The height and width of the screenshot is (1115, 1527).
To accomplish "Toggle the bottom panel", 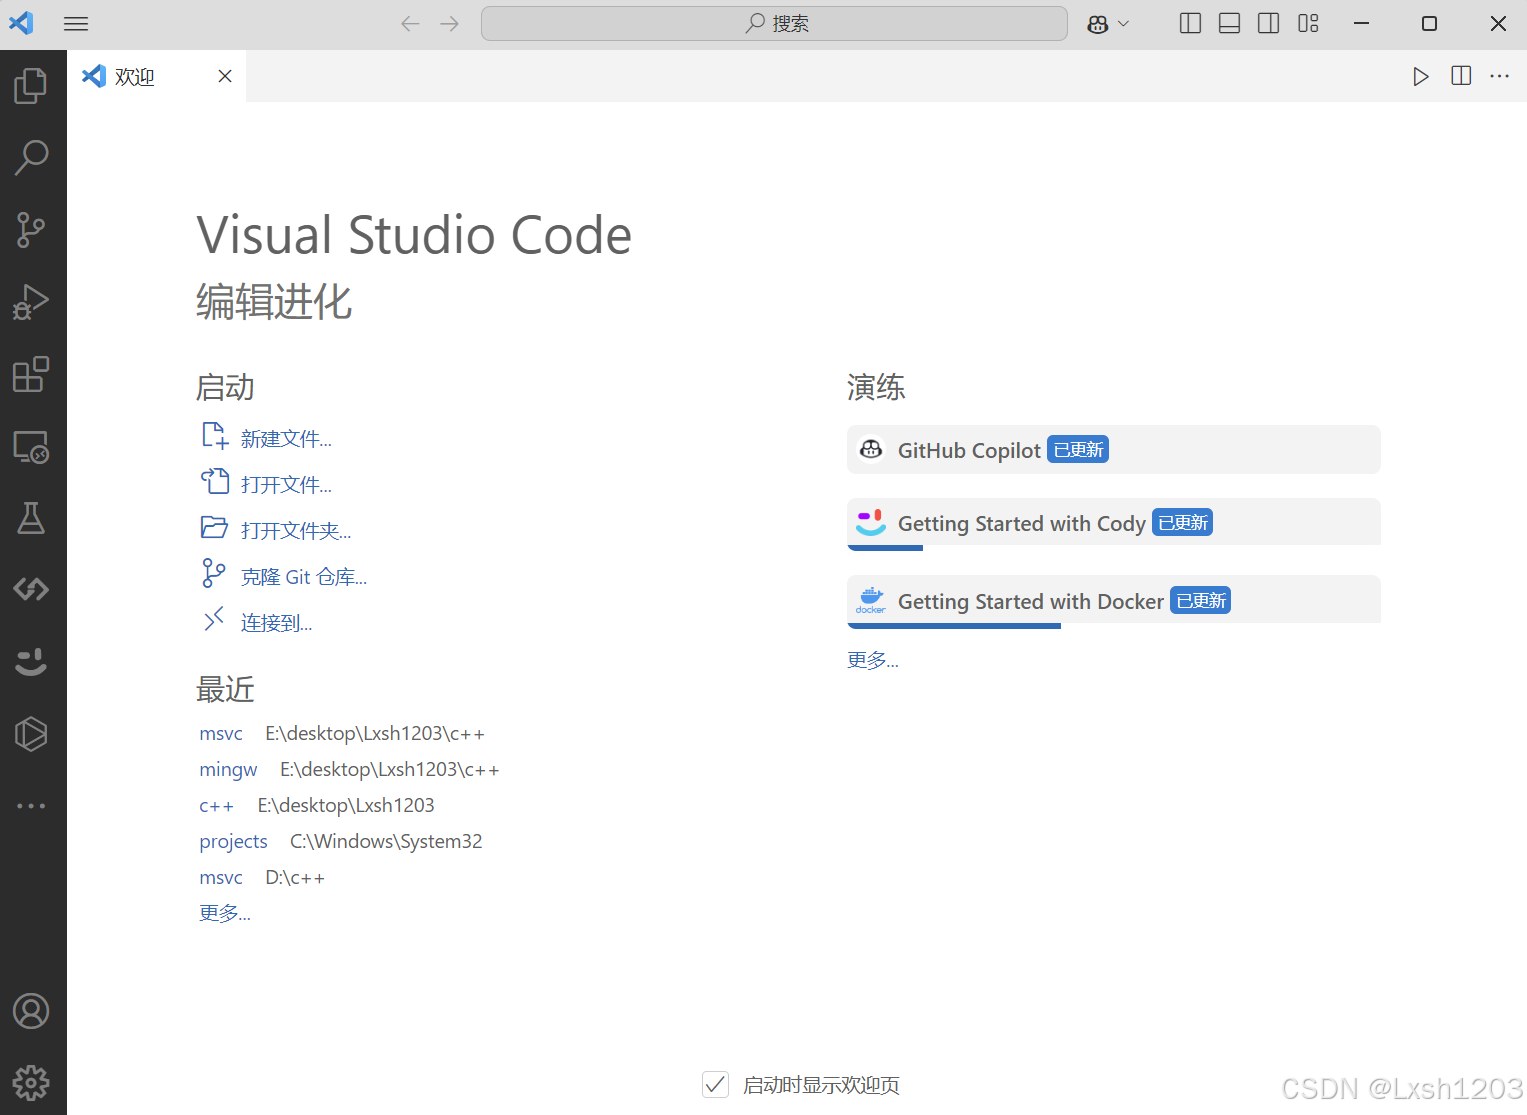I will [1230, 24].
